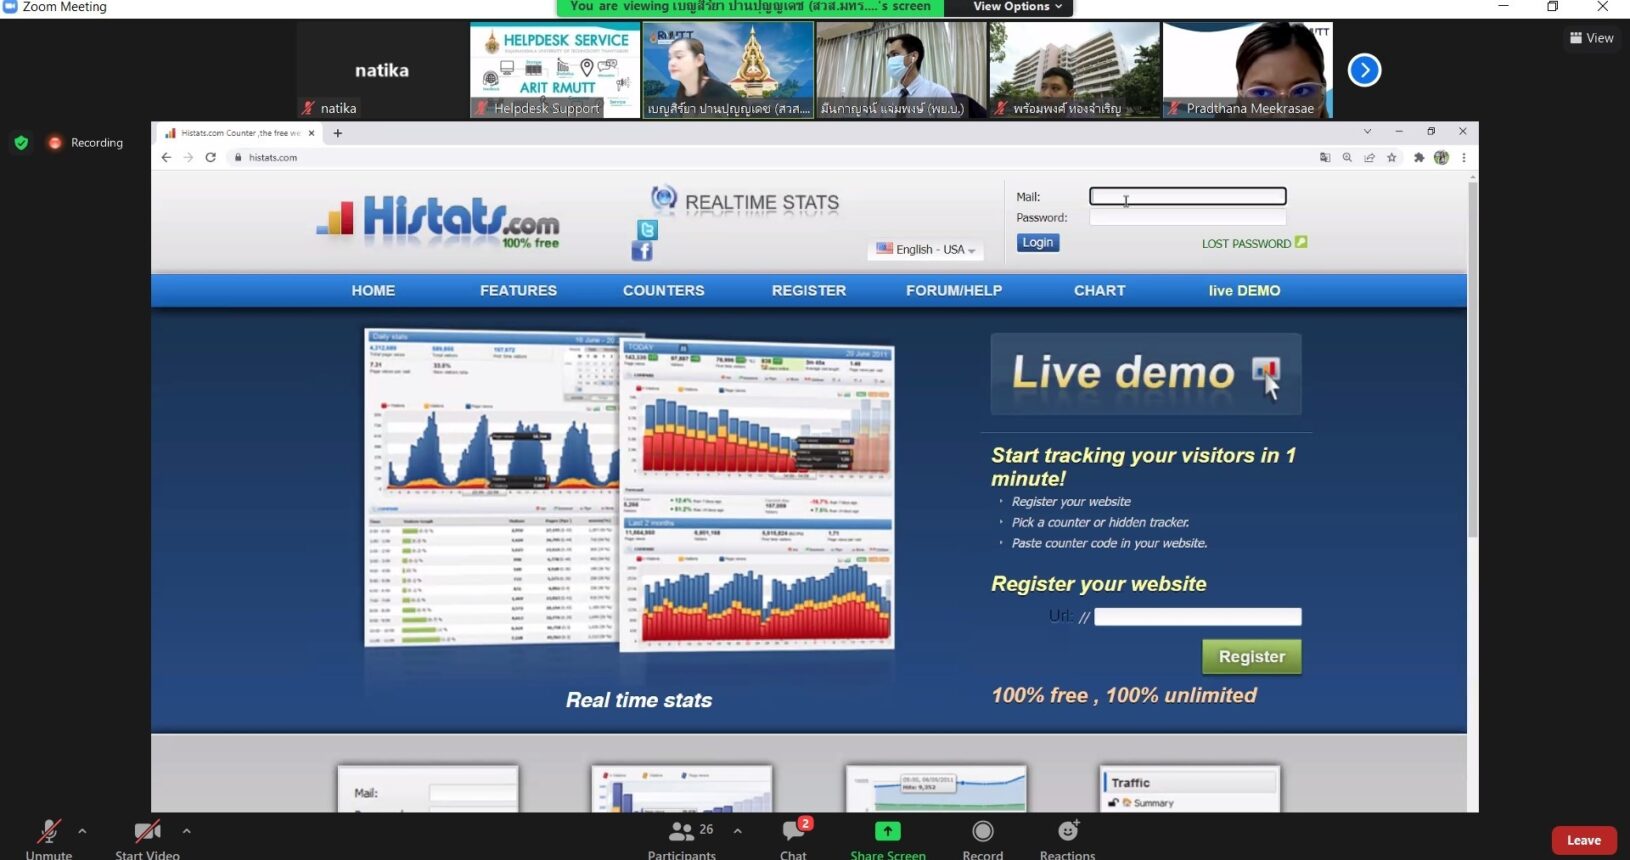The image size is (1630, 860).
Task: Select Pradthana Meekrasae video thumbnail
Action: pos(1247,70)
